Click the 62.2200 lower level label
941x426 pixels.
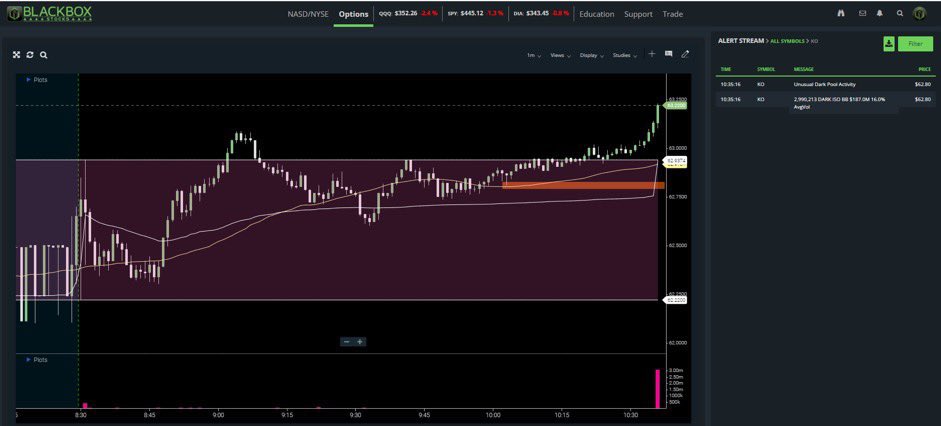676,300
